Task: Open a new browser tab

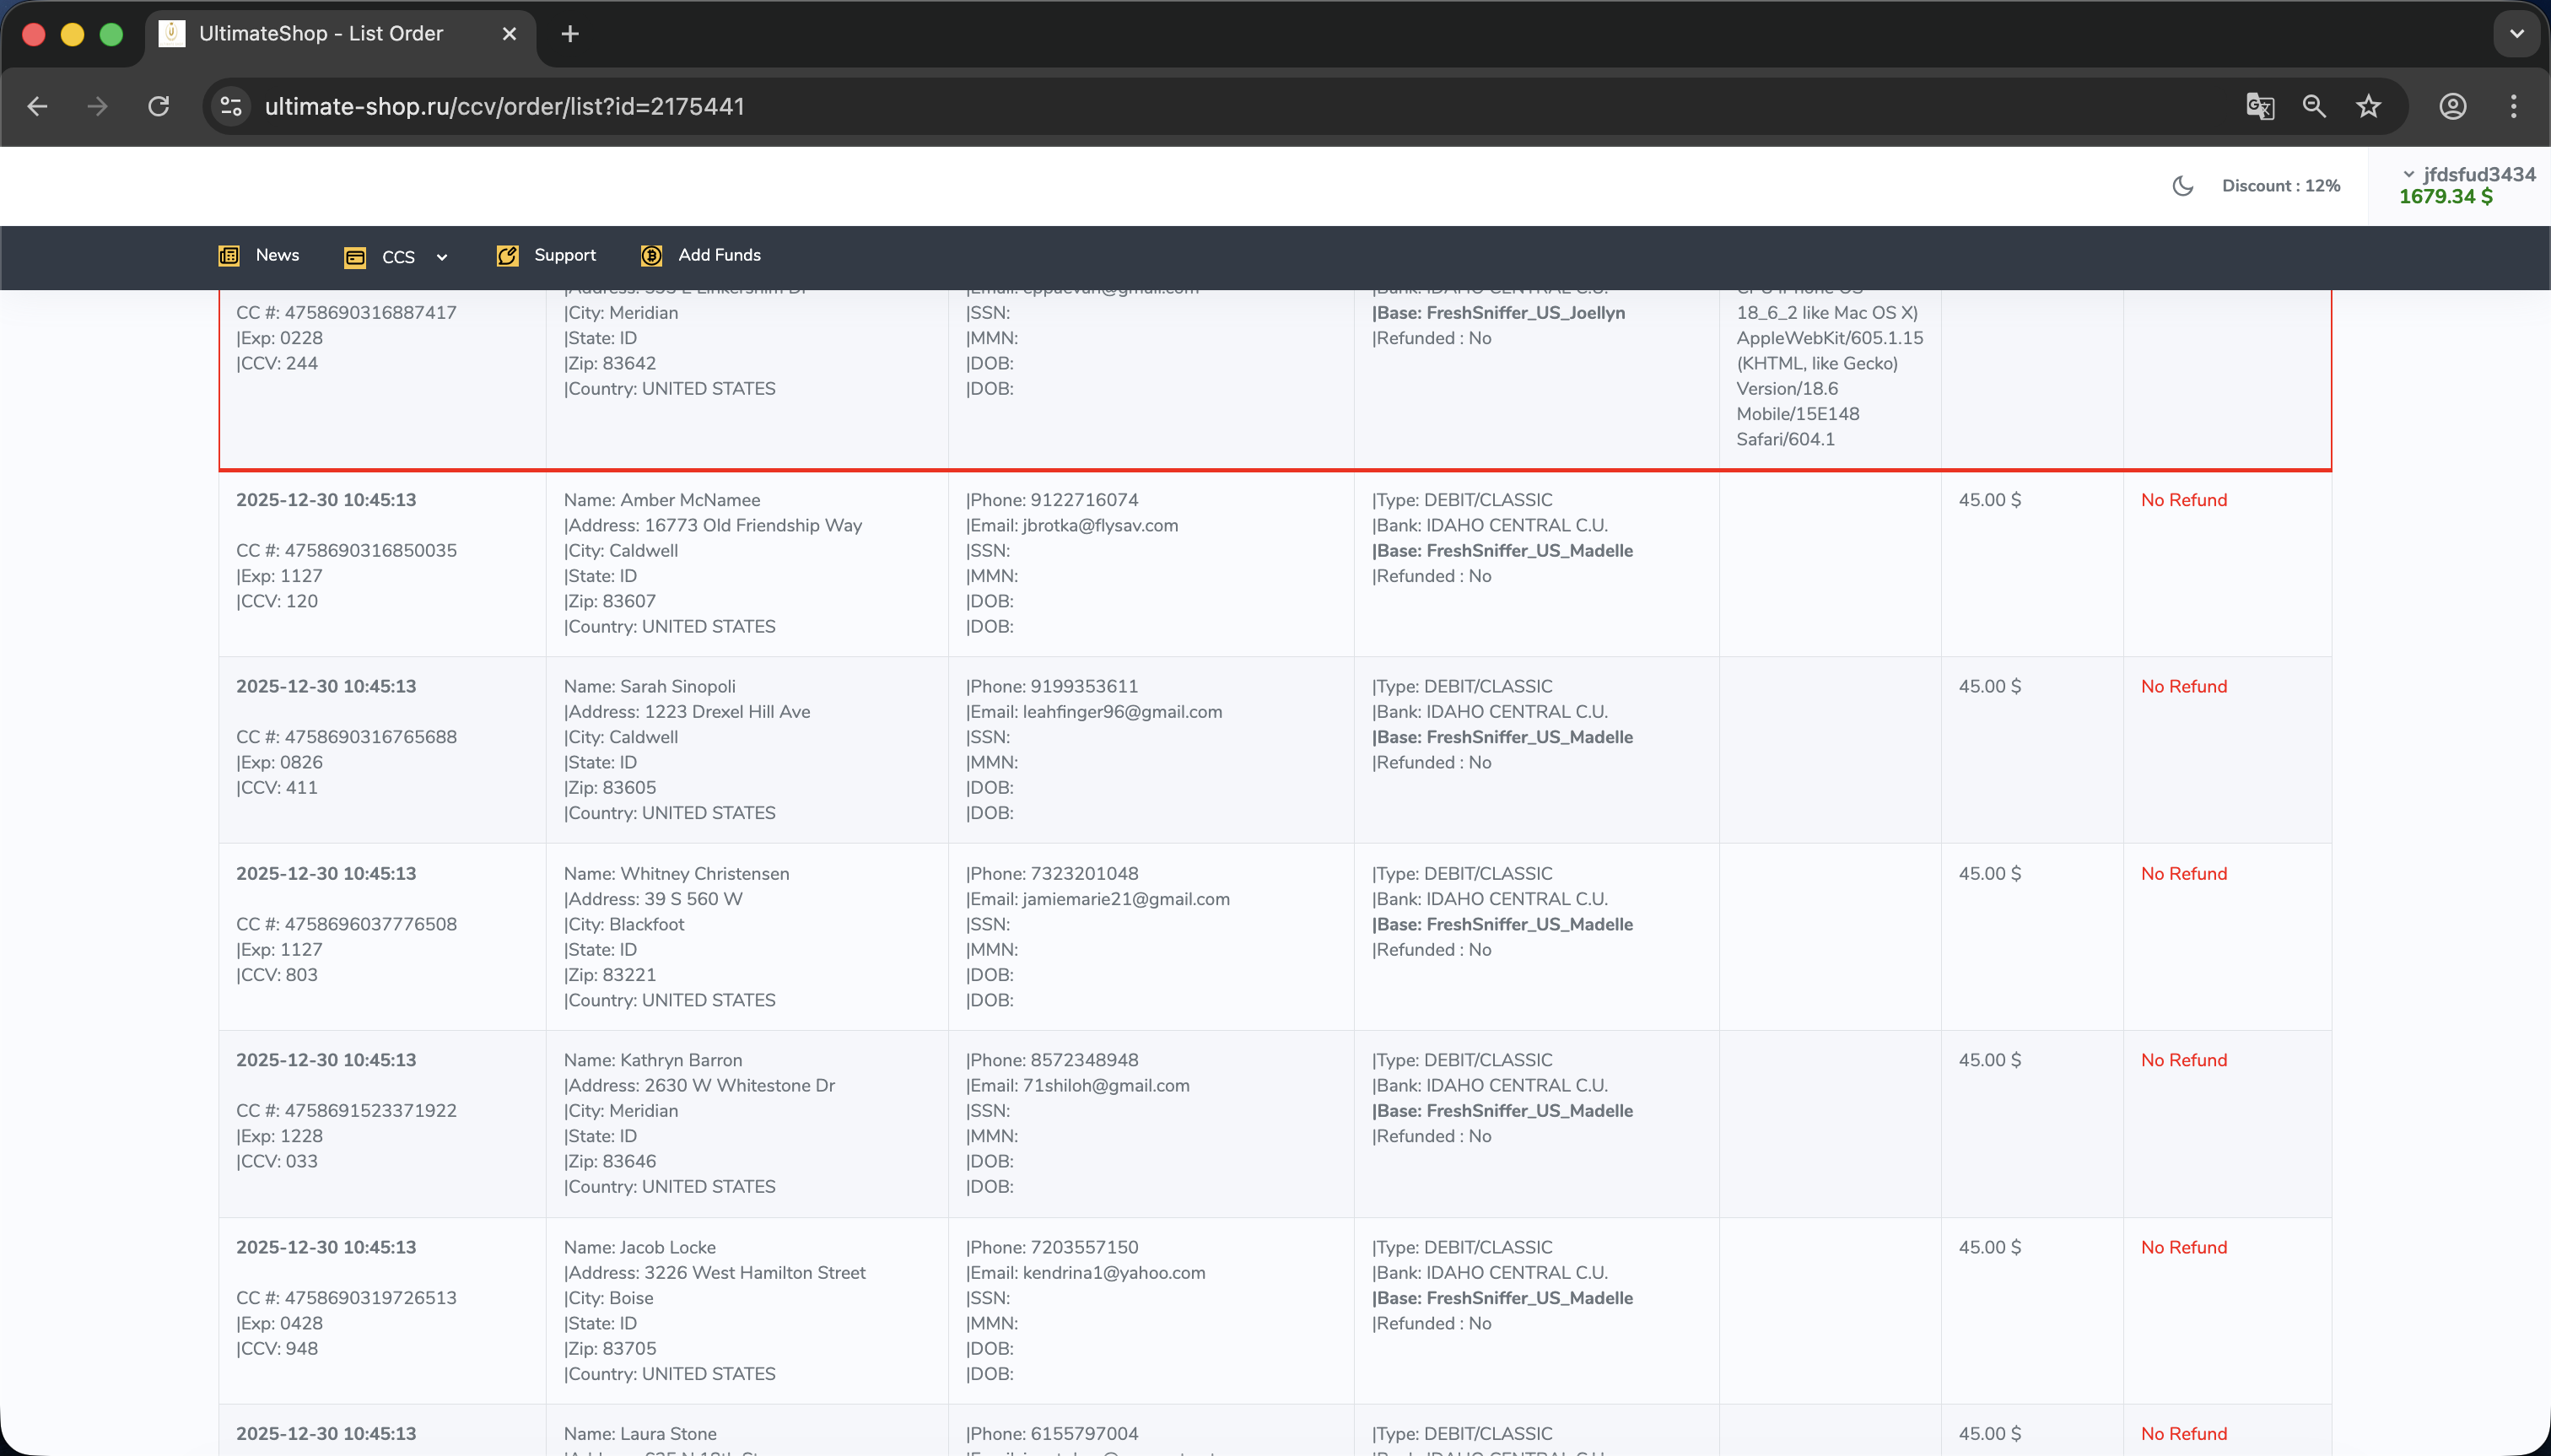Action: click(x=570, y=34)
